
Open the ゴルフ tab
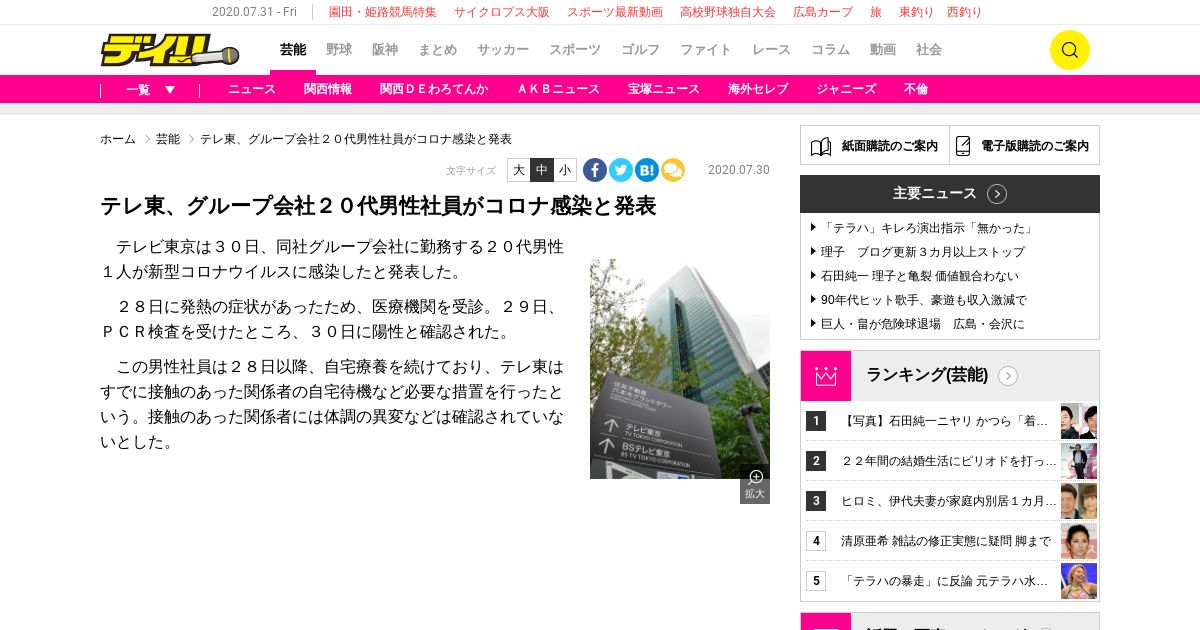click(640, 50)
